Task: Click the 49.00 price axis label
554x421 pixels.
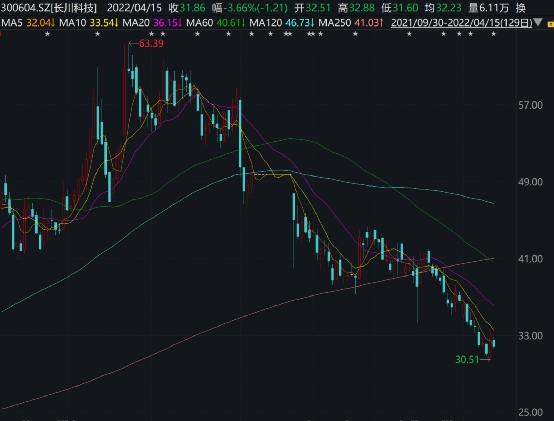Action: [x=530, y=182]
